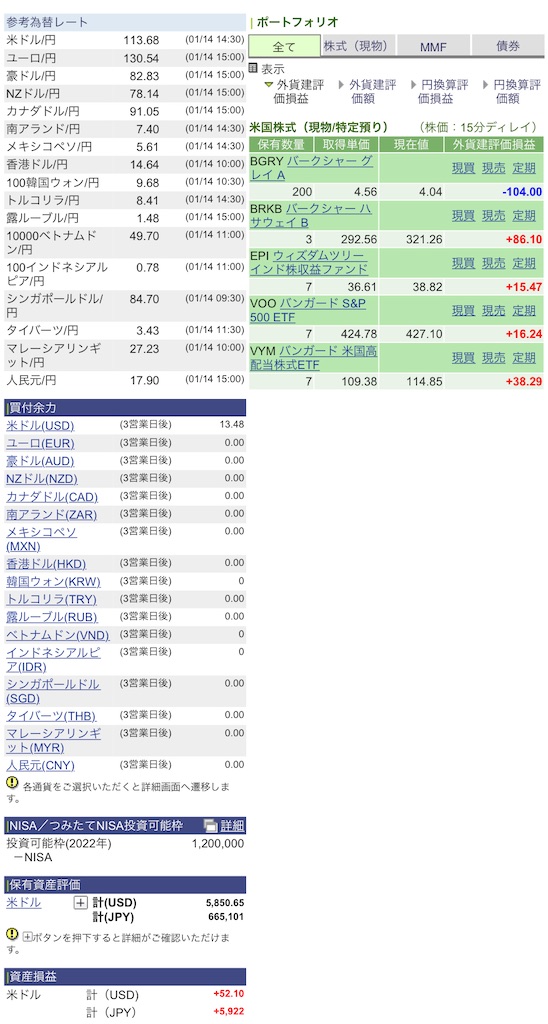
Task: Open ユーロ(EUR) buying power details
Action: coord(40,443)
